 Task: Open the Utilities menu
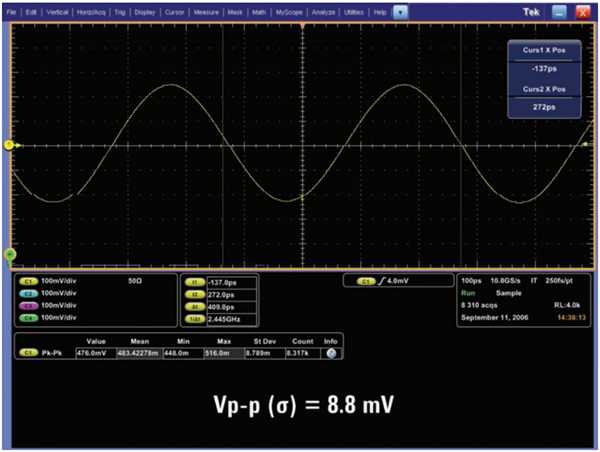coord(354,12)
